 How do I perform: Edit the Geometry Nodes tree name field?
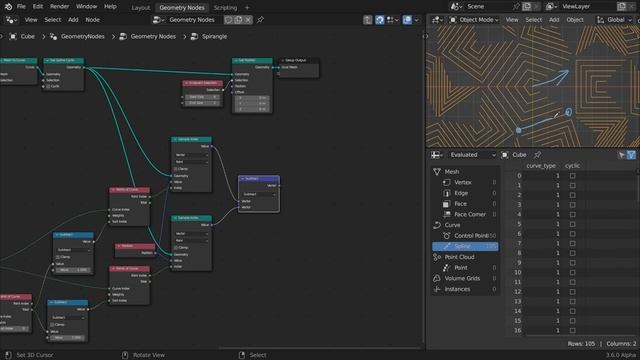pos(192,20)
